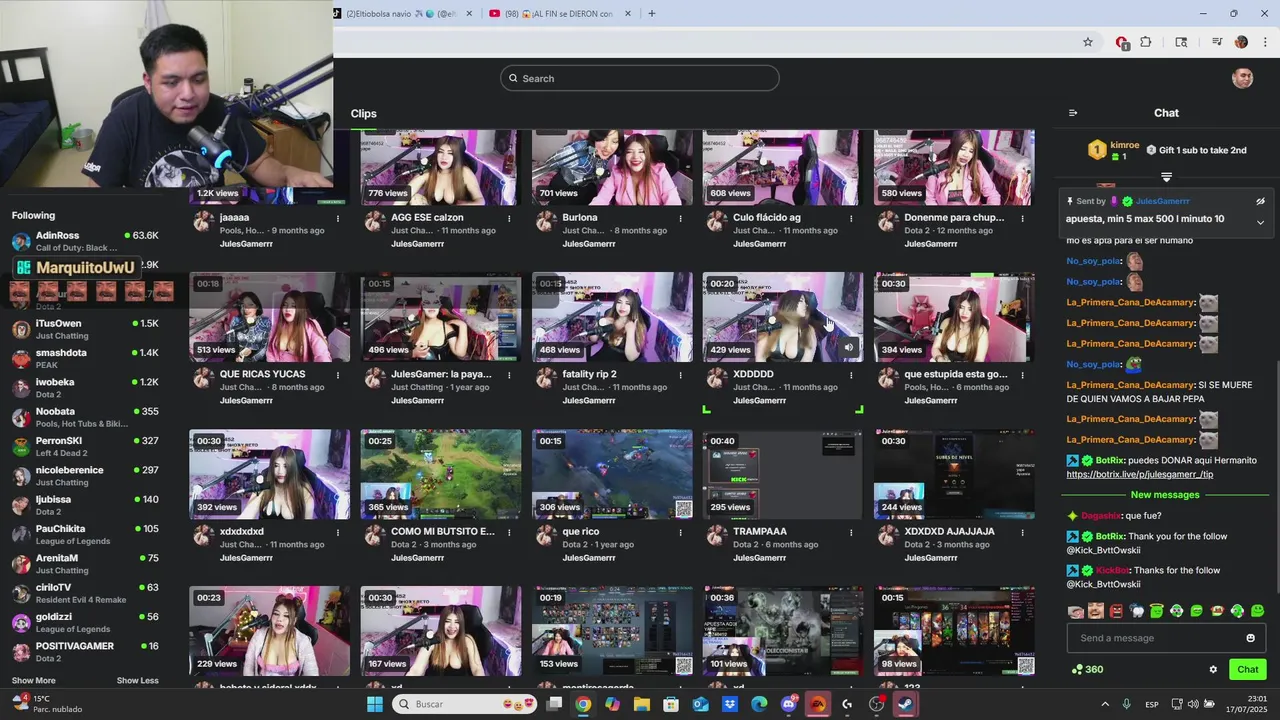Open channel points balance 360
The height and width of the screenshot is (720, 1280).
pyautogui.click(x=1087, y=670)
